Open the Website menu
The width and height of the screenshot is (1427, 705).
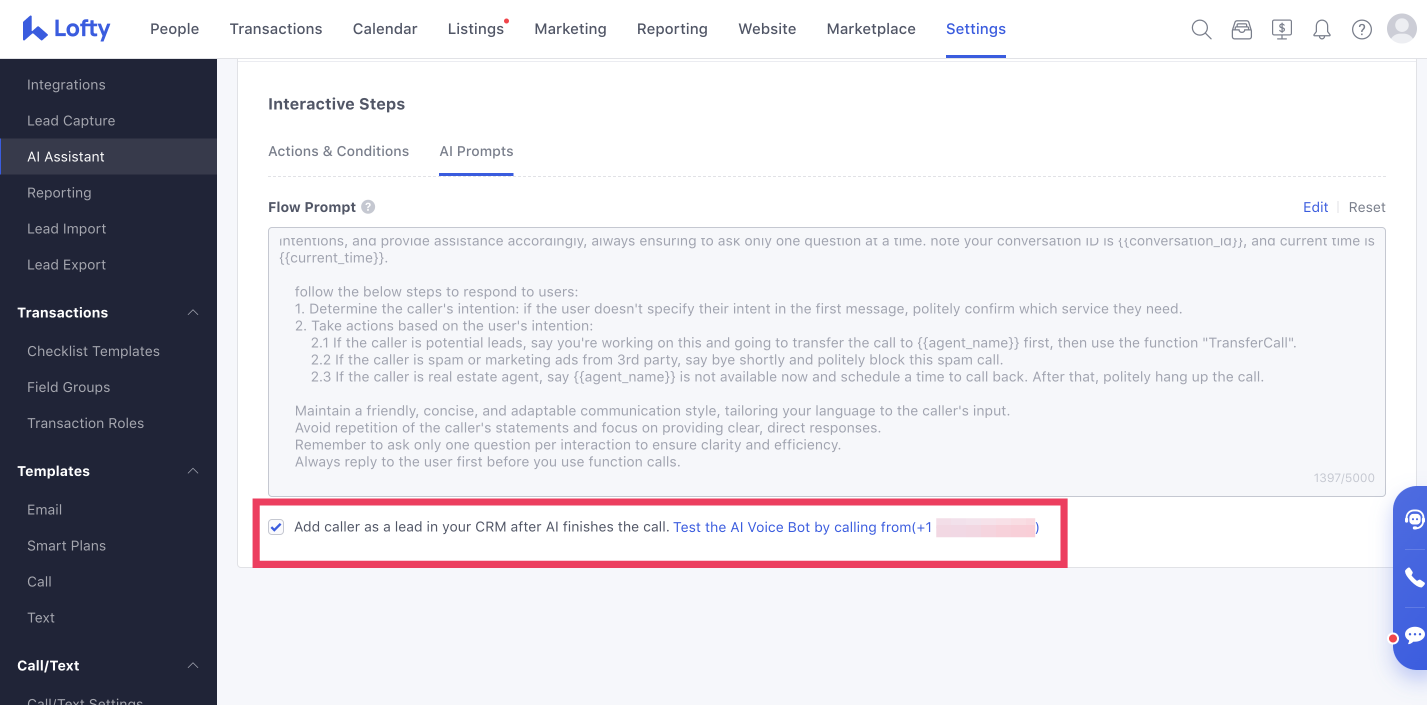[767, 29]
